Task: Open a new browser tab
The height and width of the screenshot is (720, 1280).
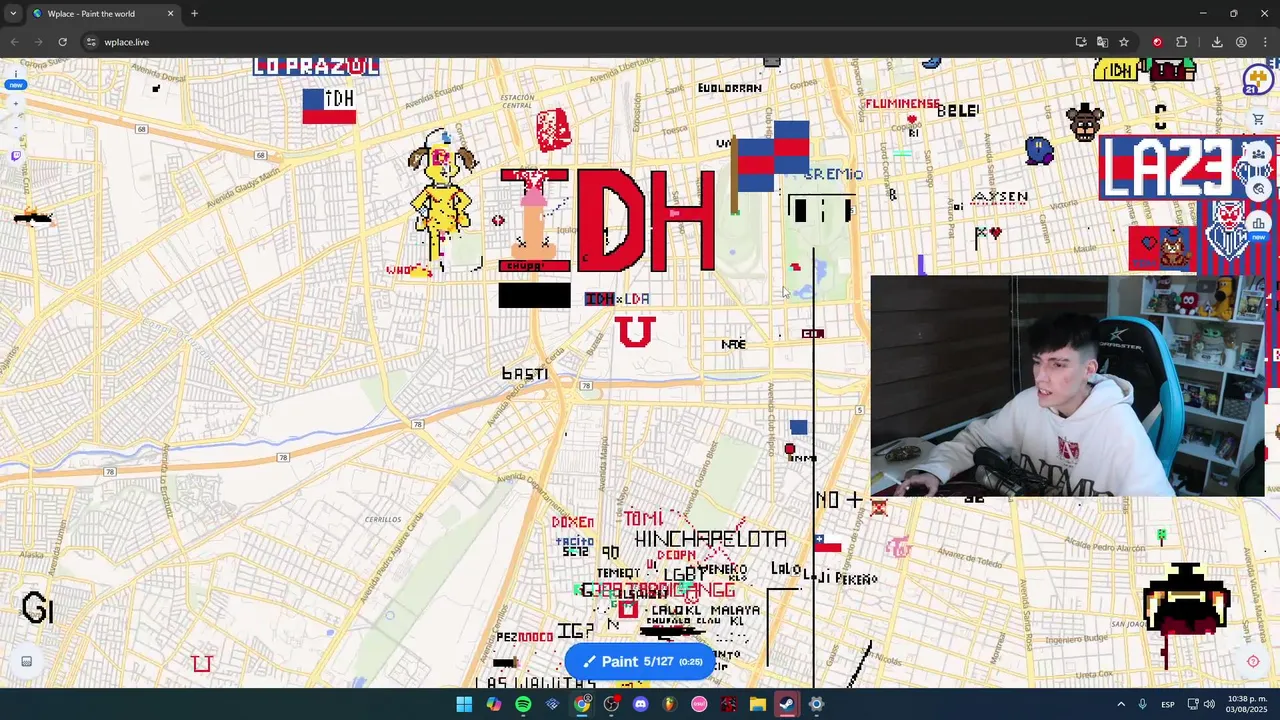Action: [194, 14]
